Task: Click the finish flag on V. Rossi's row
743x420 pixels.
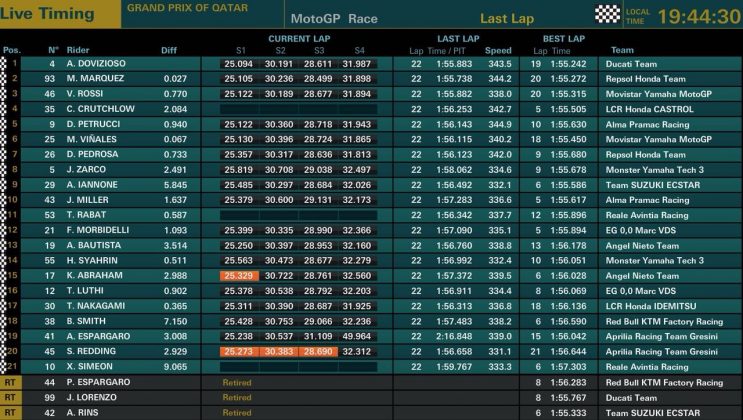Action: pyautogui.click(x=4, y=93)
